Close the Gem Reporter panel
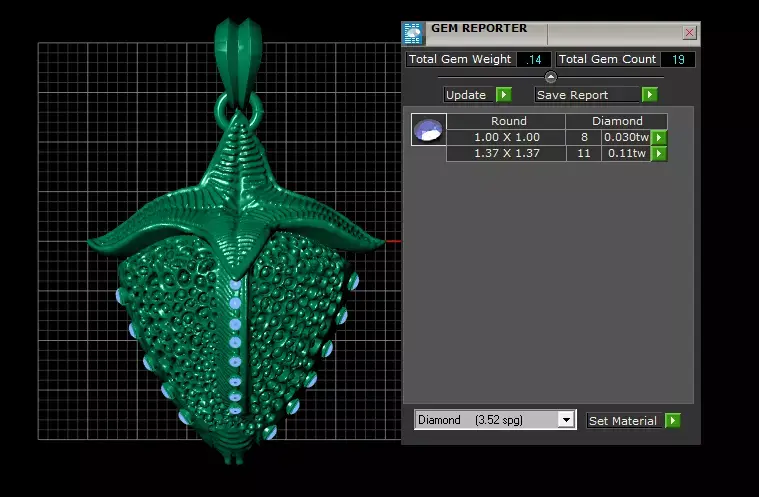759x497 pixels. click(689, 32)
